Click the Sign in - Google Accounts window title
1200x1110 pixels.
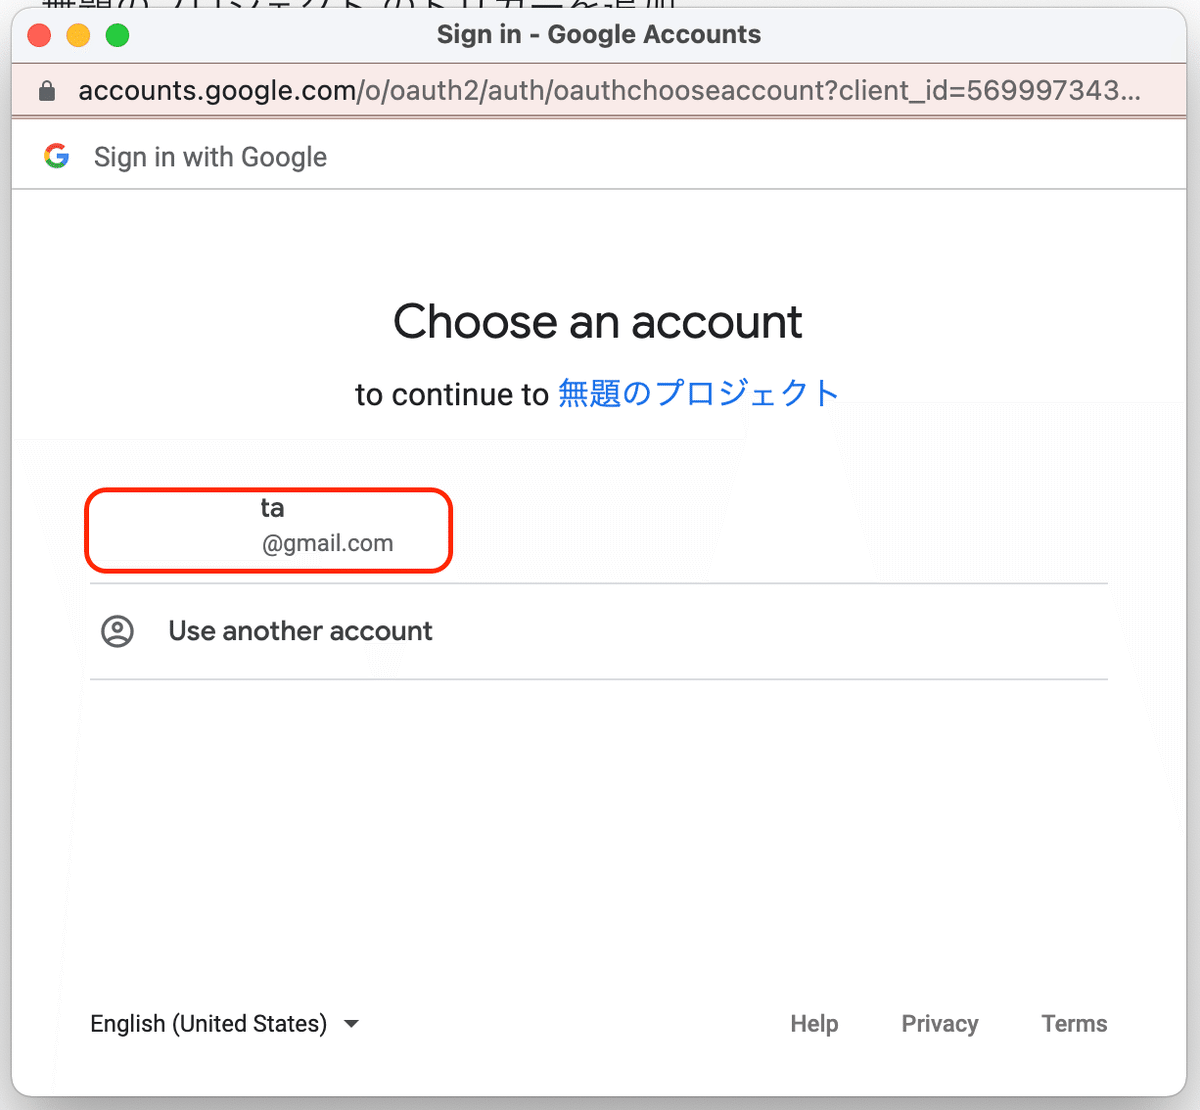pos(599,35)
